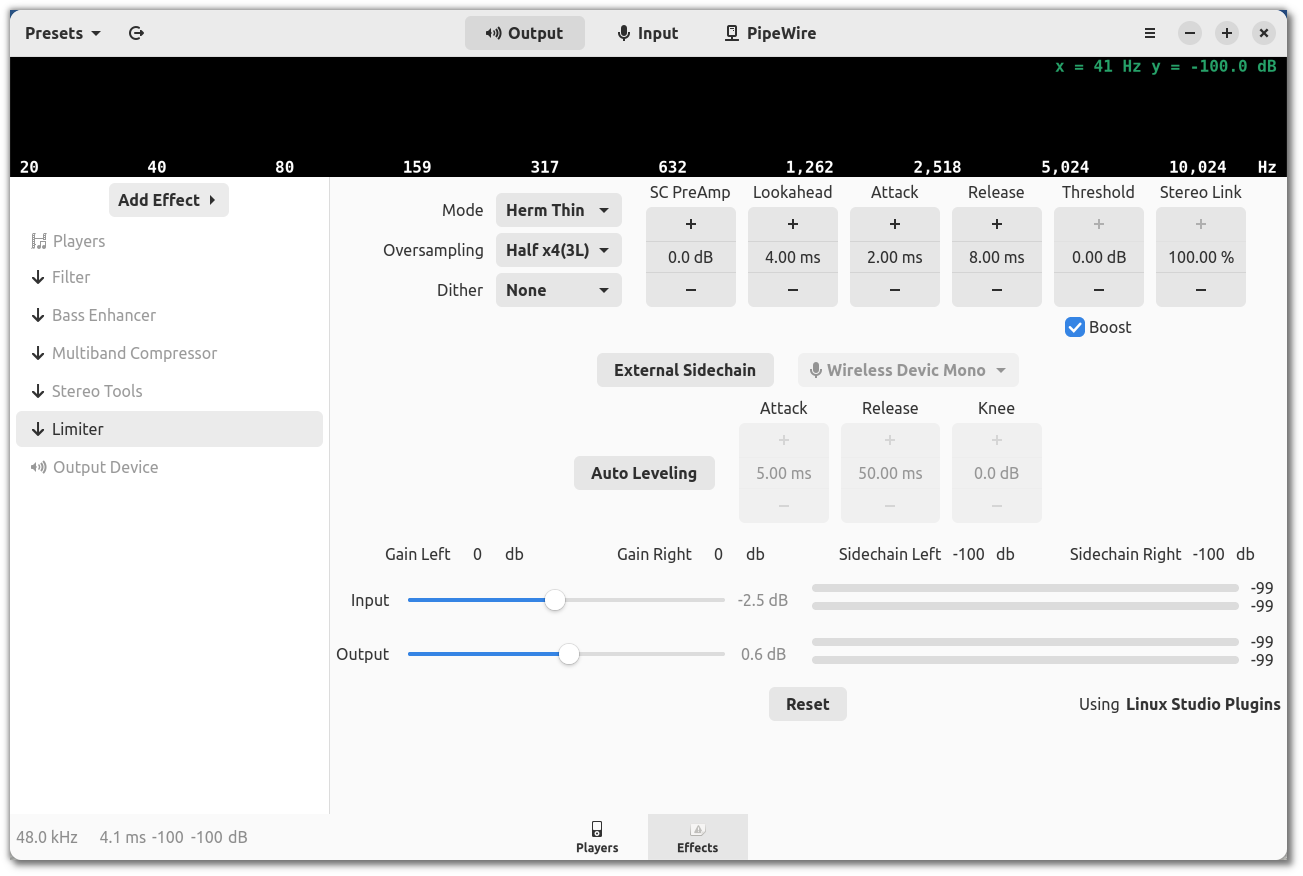The image size is (1303, 876).
Task: Click the Players icon in bottom bar
Action: [x=597, y=836]
